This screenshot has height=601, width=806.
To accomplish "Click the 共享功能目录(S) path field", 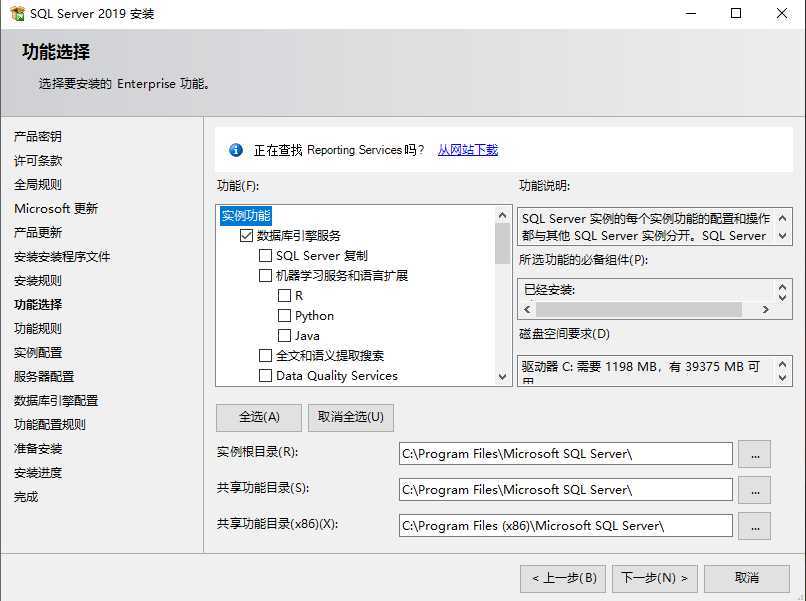I will (x=565, y=490).
